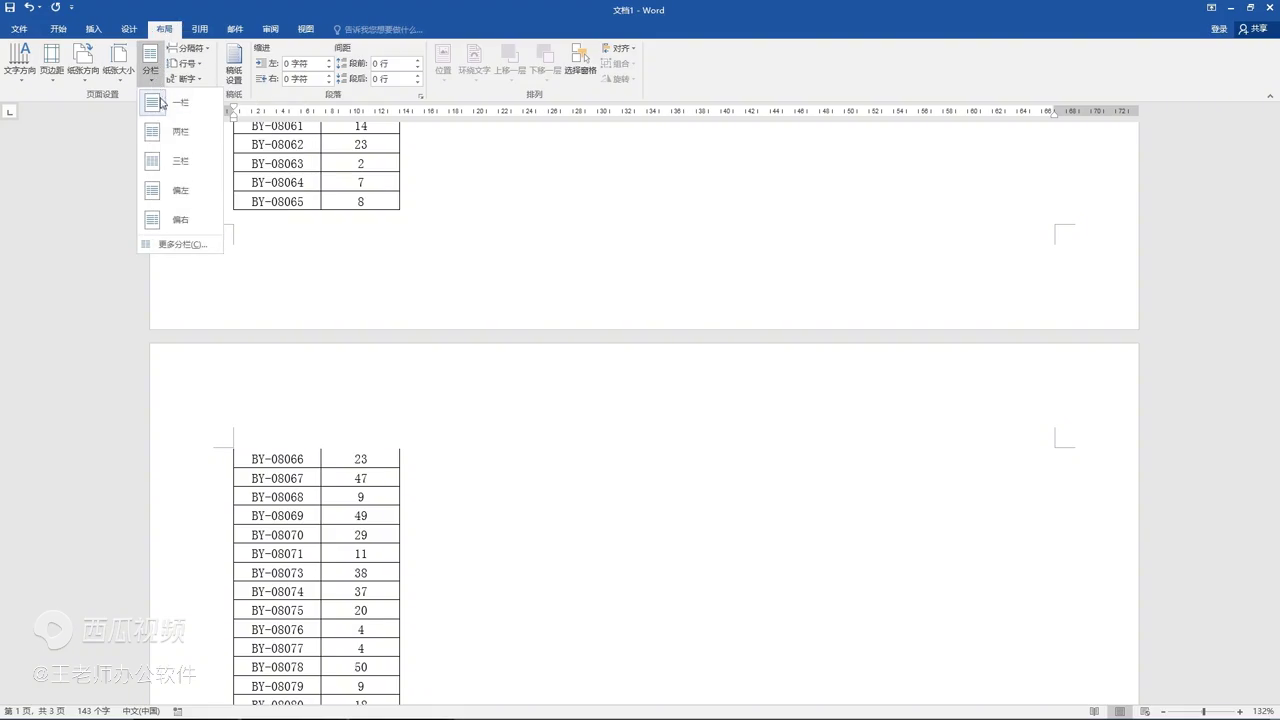Click the 位置 position icon
Image resolution: width=1280 pixels, height=720 pixels.
pyautogui.click(x=443, y=62)
